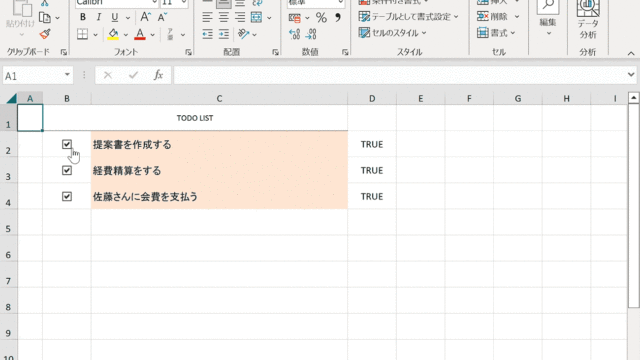The height and width of the screenshot is (360, 640).
Task: Select column C header
Action: click(219, 98)
